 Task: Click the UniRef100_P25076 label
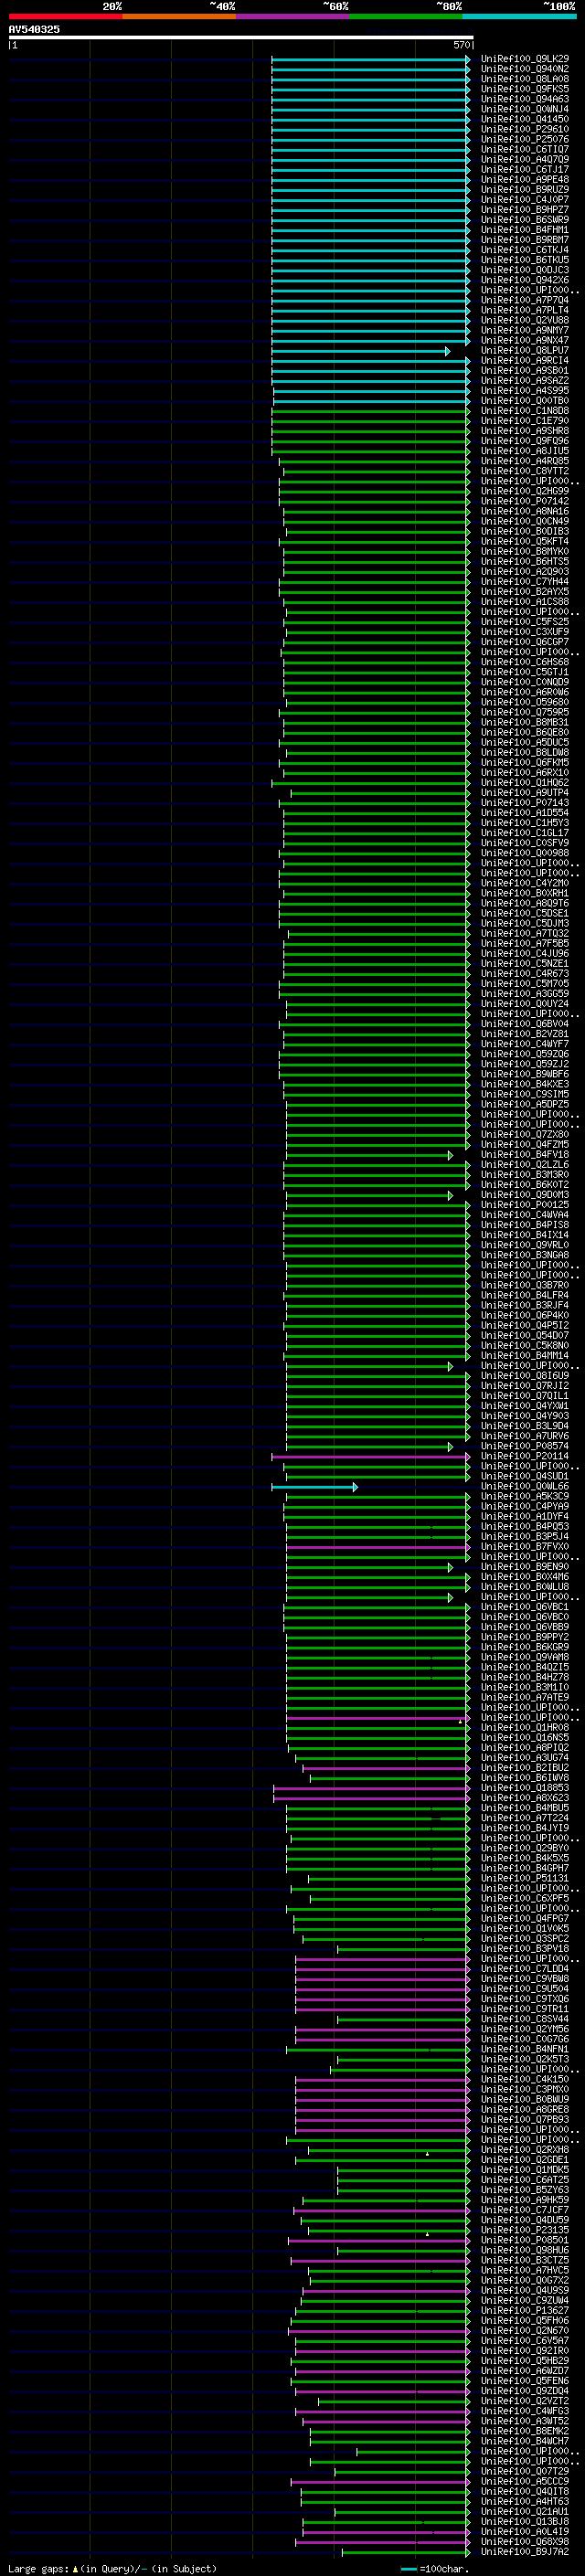[524, 139]
